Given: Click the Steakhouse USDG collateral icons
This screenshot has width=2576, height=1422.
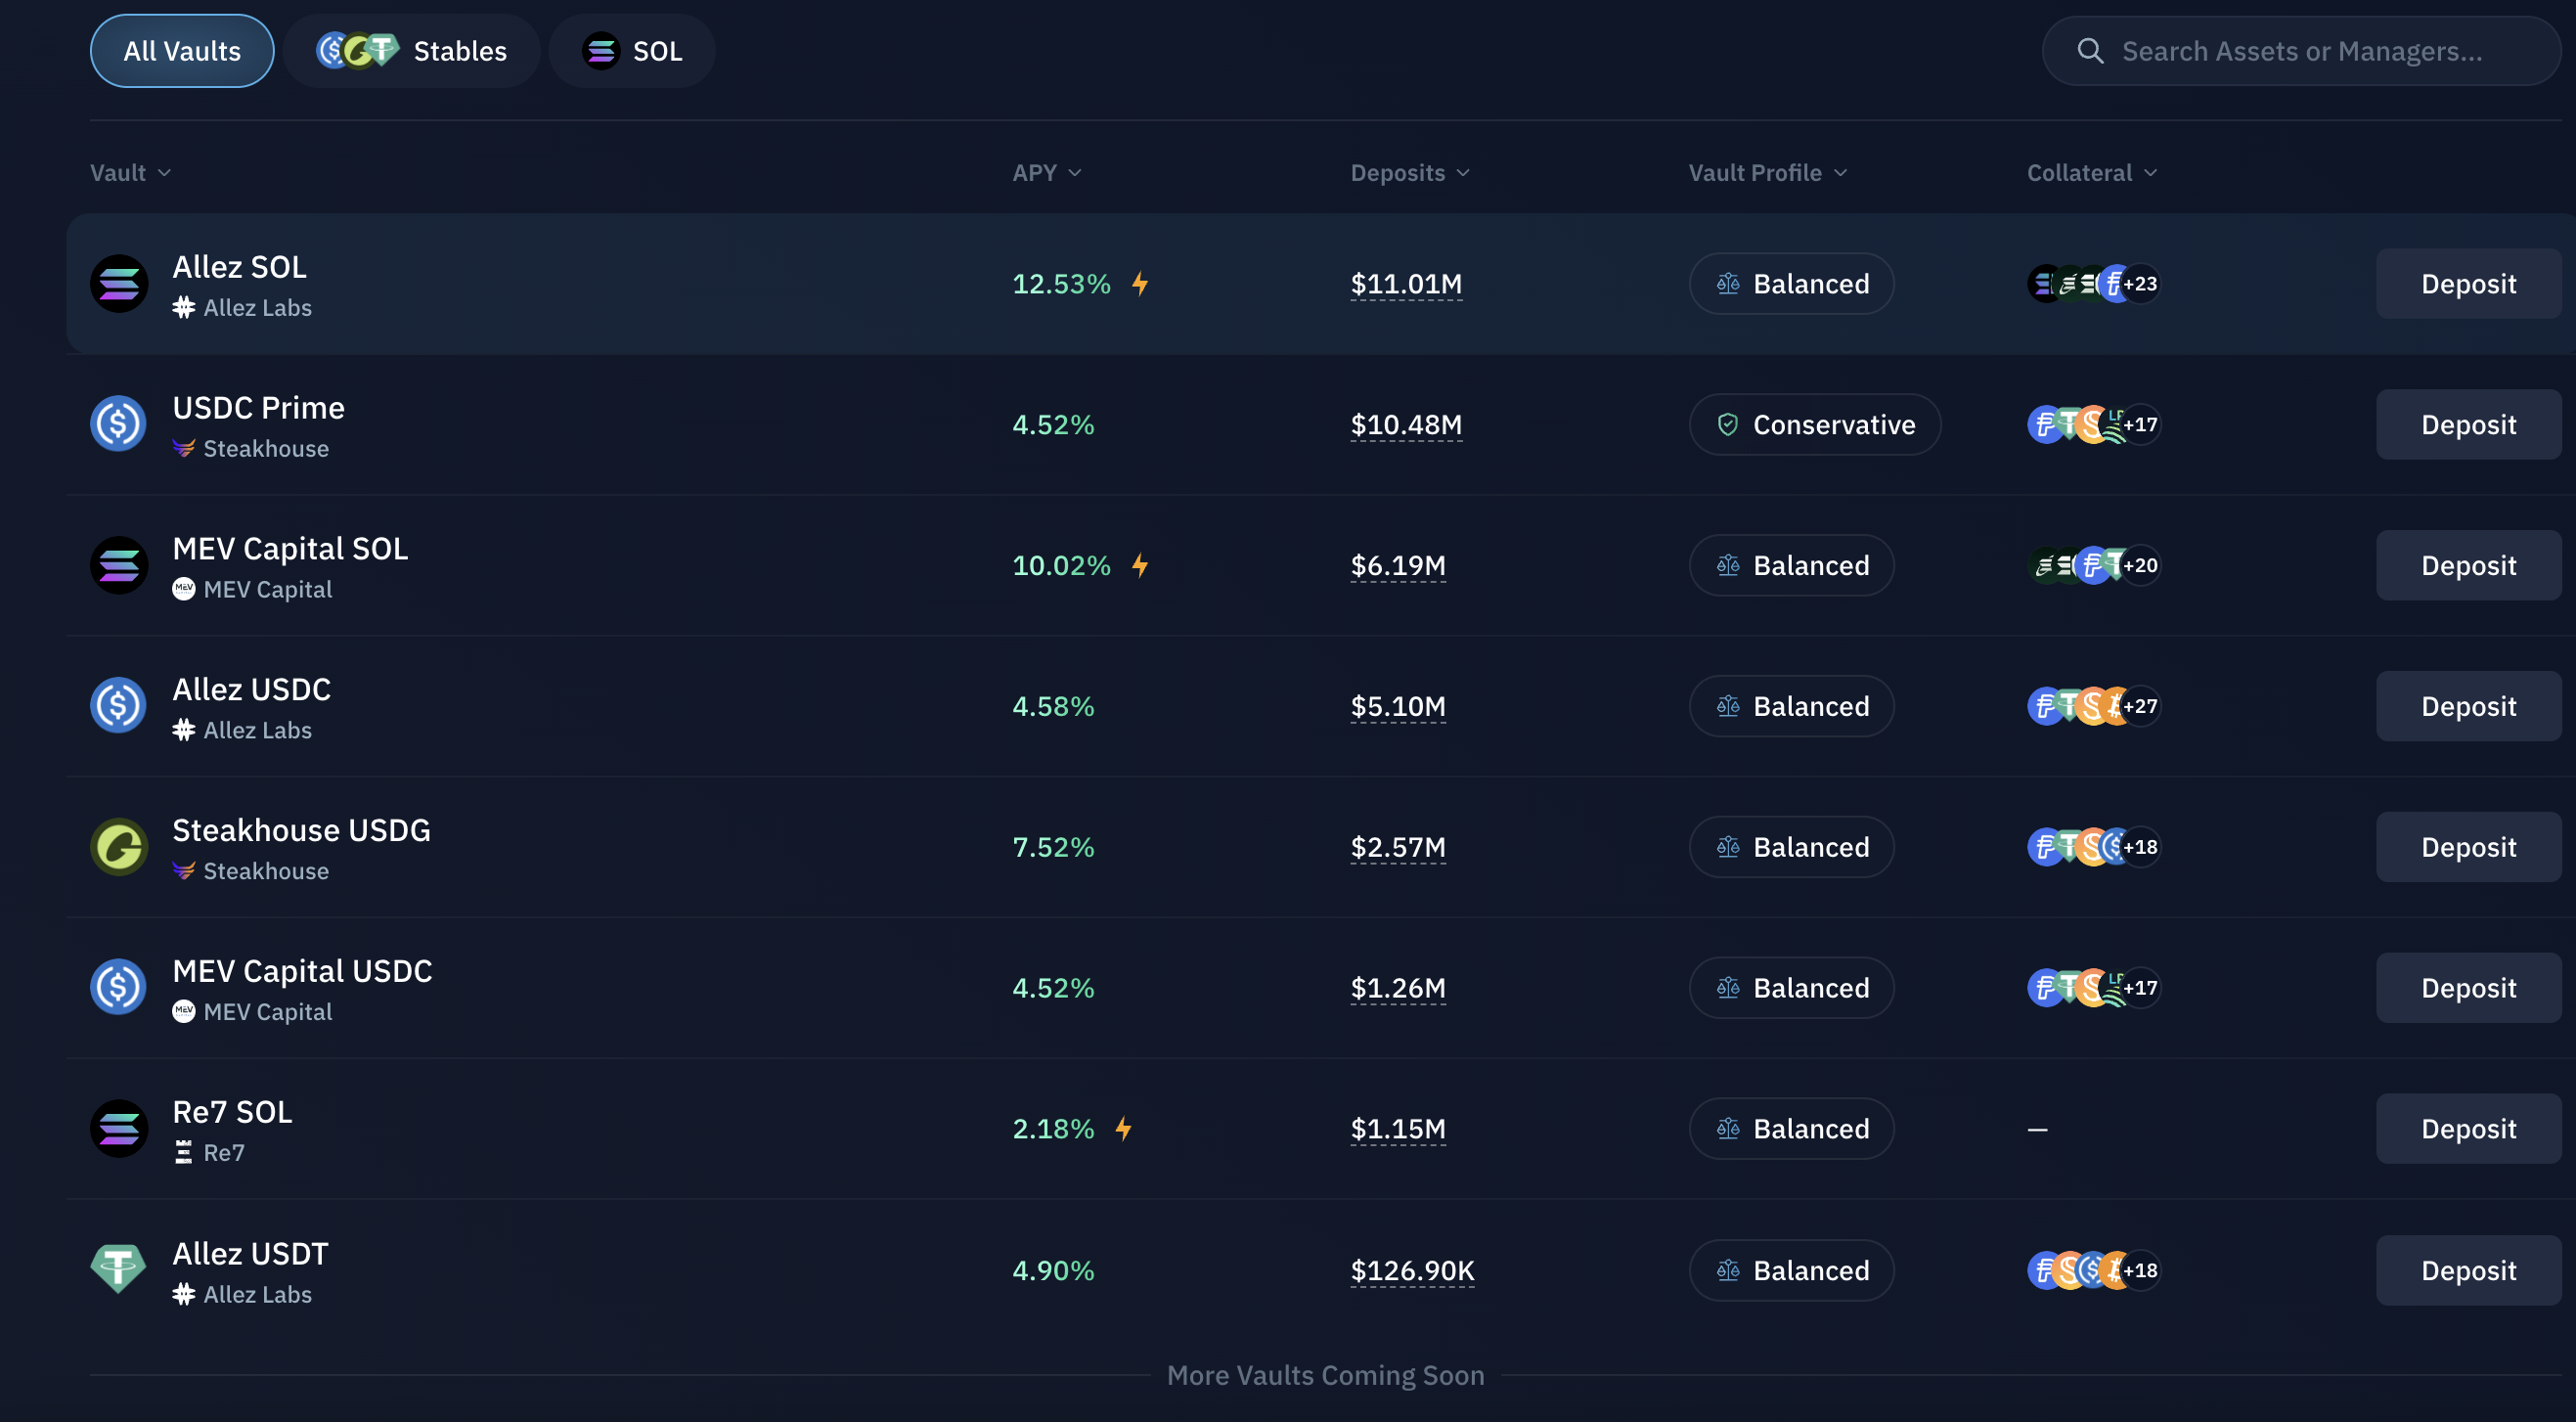Looking at the screenshot, I should [2093, 847].
